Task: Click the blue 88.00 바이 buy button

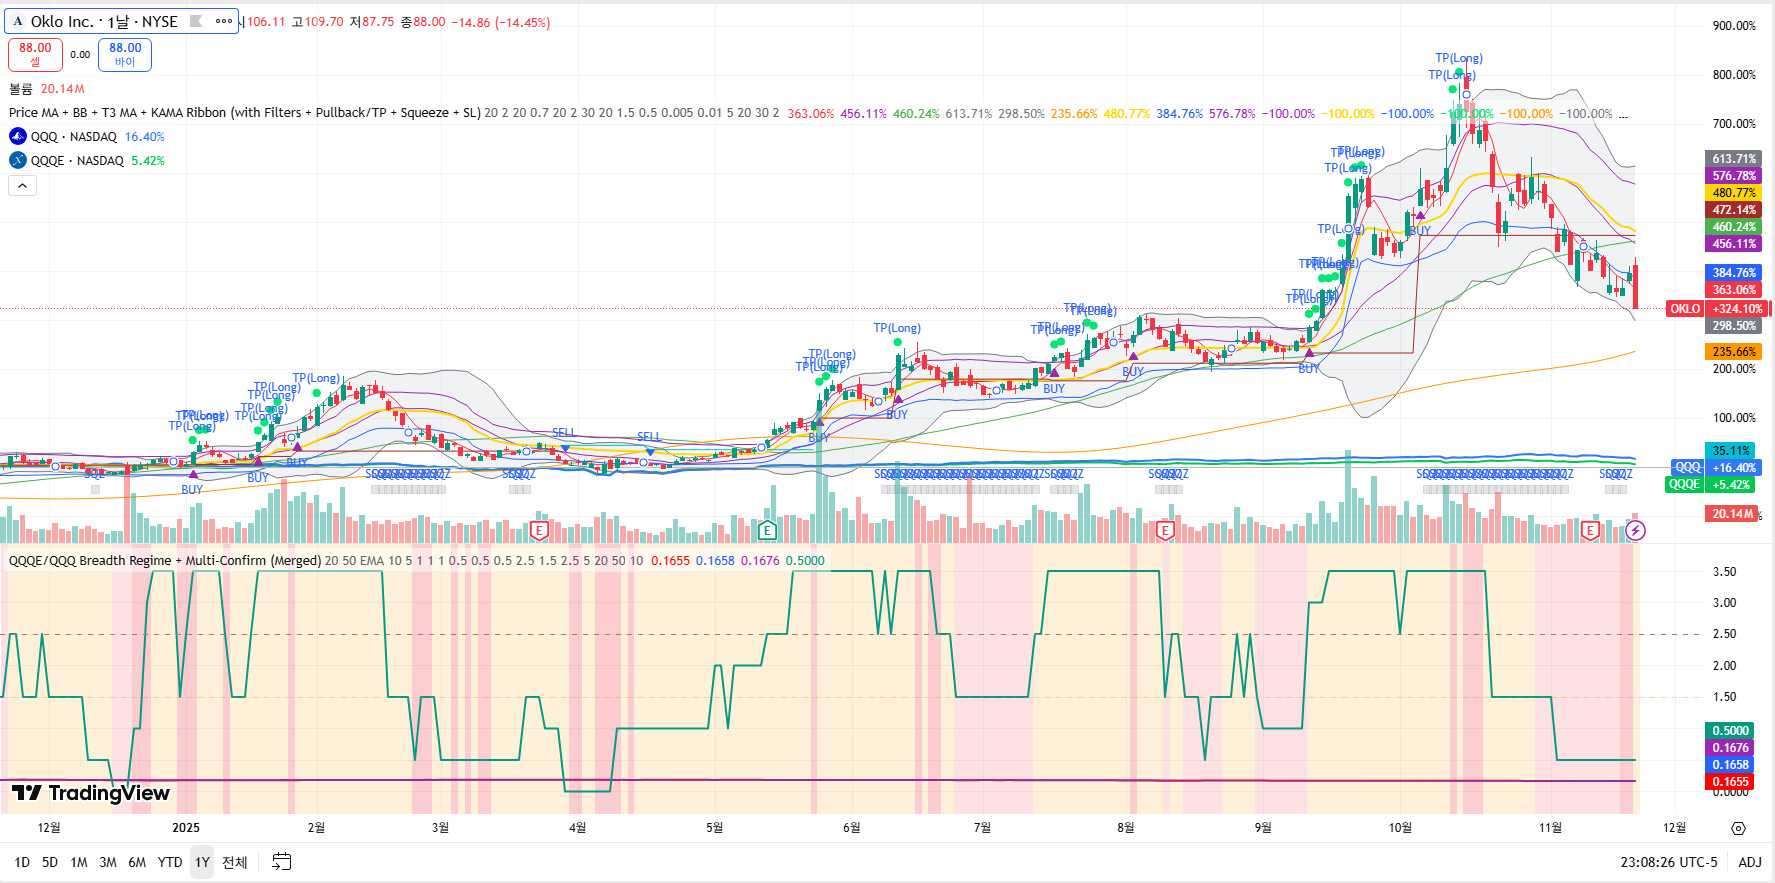Action: point(125,54)
